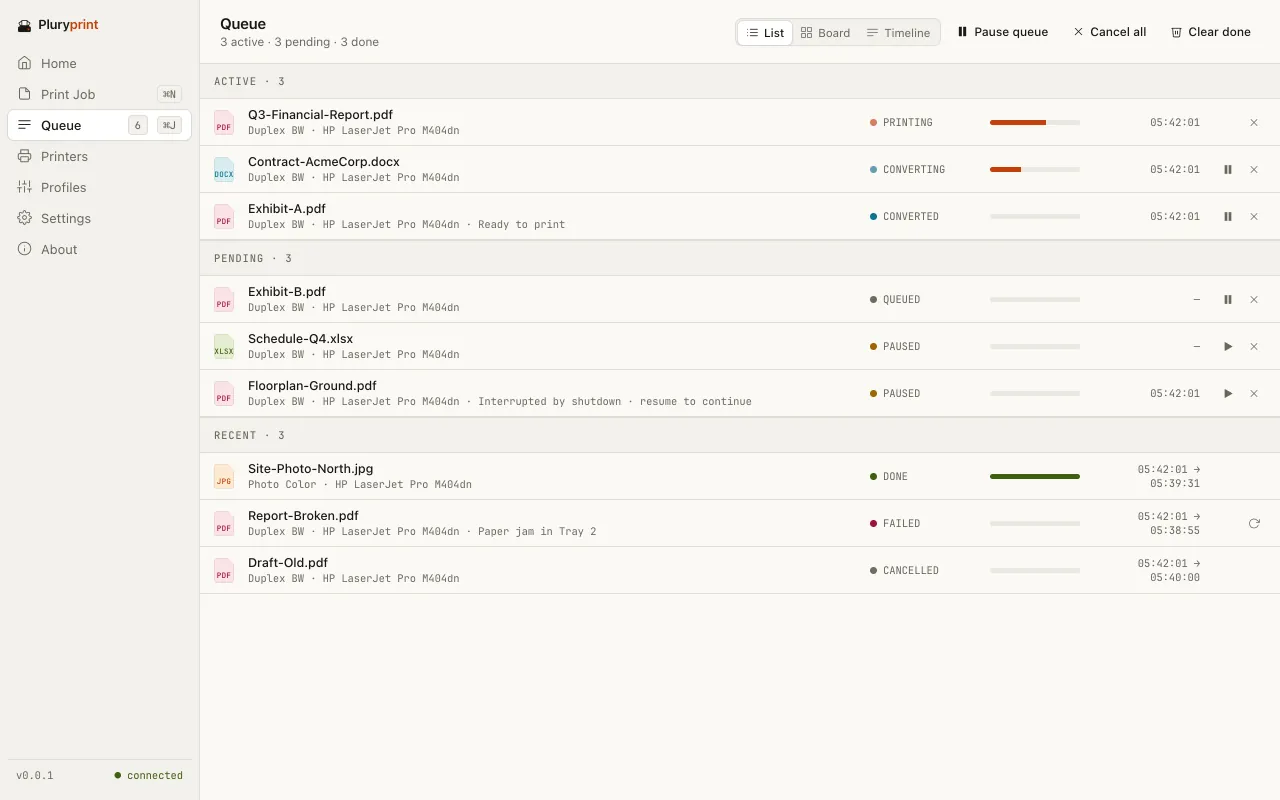Open the About page
Screen dimensions: 1280x800
pos(100,249)
